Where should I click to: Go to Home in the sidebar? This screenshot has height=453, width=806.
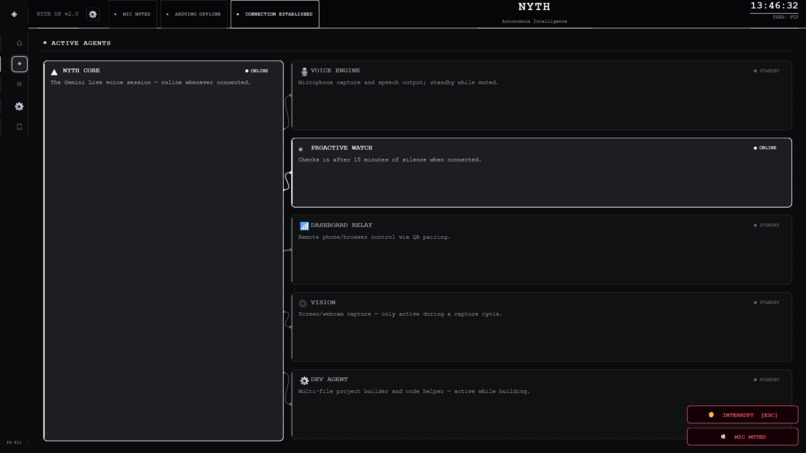point(20,43)
